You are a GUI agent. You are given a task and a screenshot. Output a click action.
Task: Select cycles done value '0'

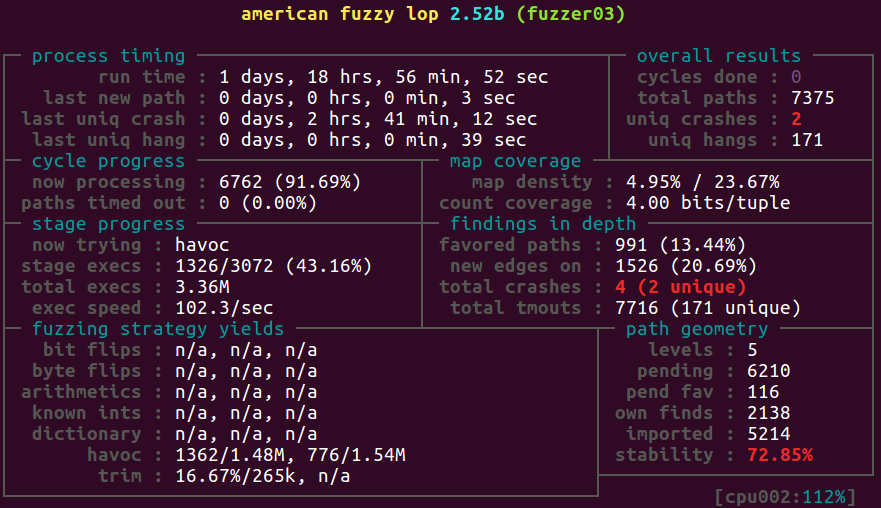tap(796, 77)
